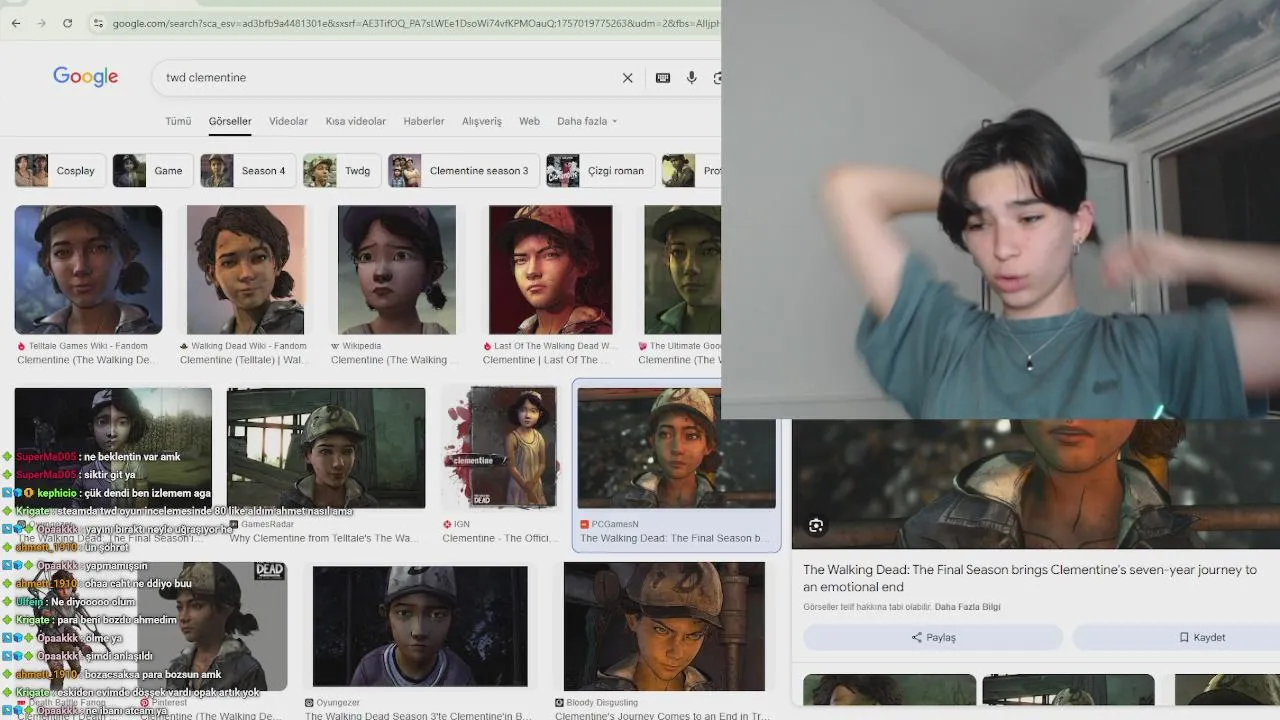This screenshot has width=1280, height=720.
Task: Click the Bloody Disgusting source label
Action: click(602, 703)
